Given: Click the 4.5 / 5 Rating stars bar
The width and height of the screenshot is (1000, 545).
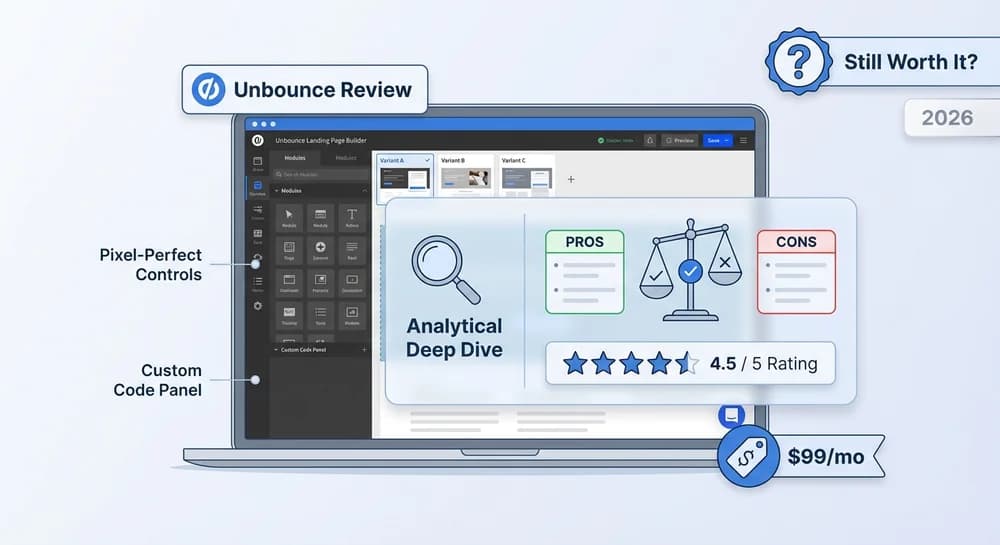Looking at the screenshot, I should point(690,363).
